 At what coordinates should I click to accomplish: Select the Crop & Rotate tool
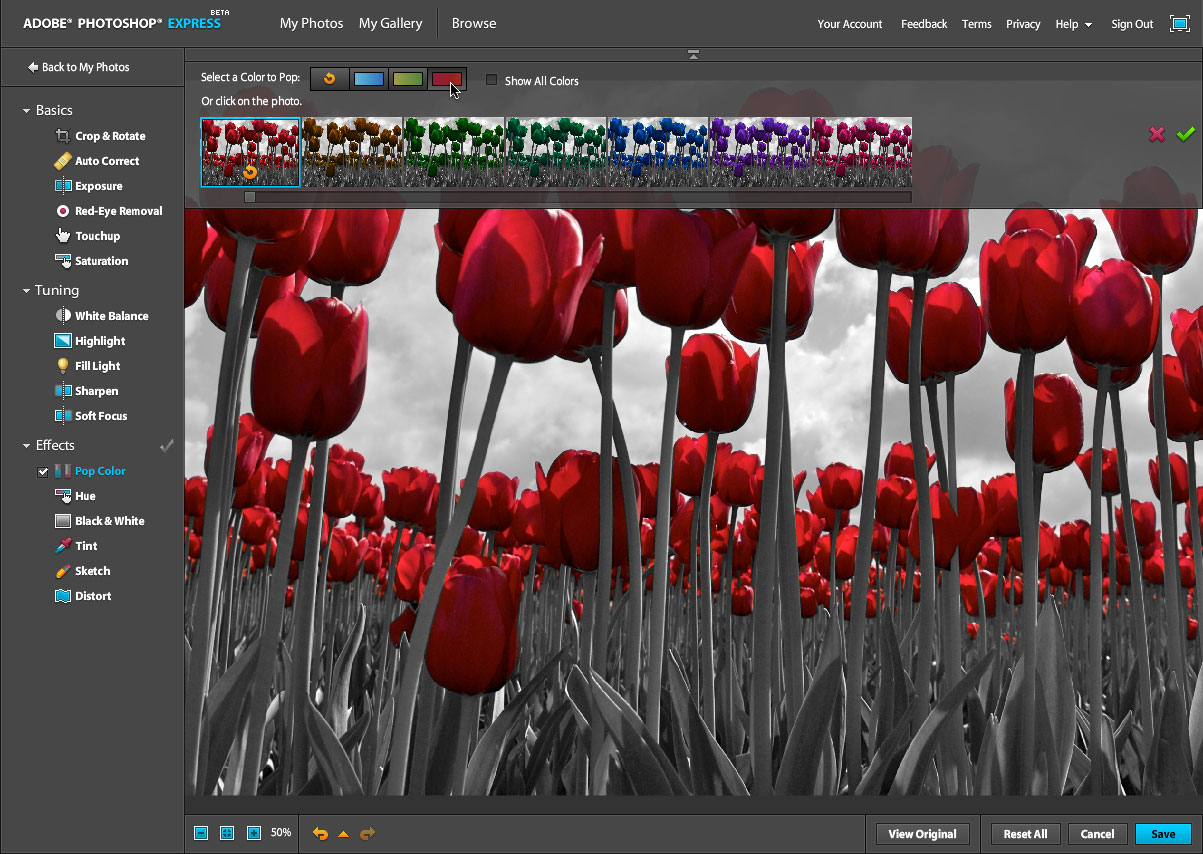coord(109,136)
